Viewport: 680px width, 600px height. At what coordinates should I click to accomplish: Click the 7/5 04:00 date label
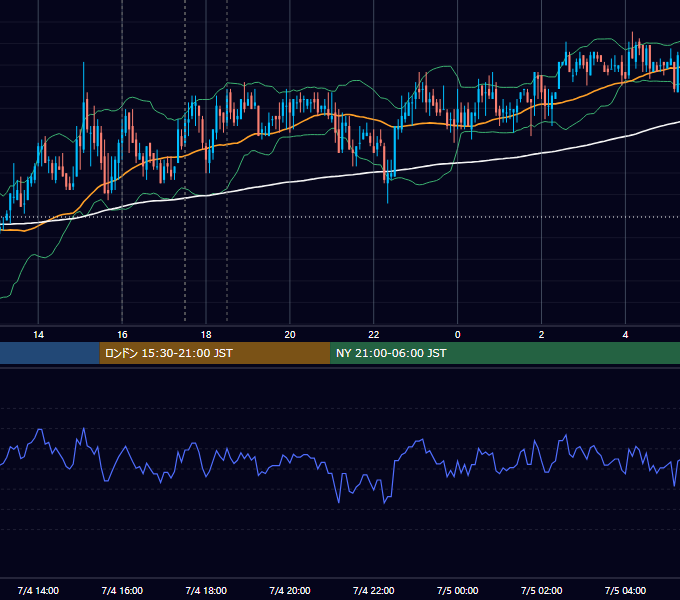point(625,590)
